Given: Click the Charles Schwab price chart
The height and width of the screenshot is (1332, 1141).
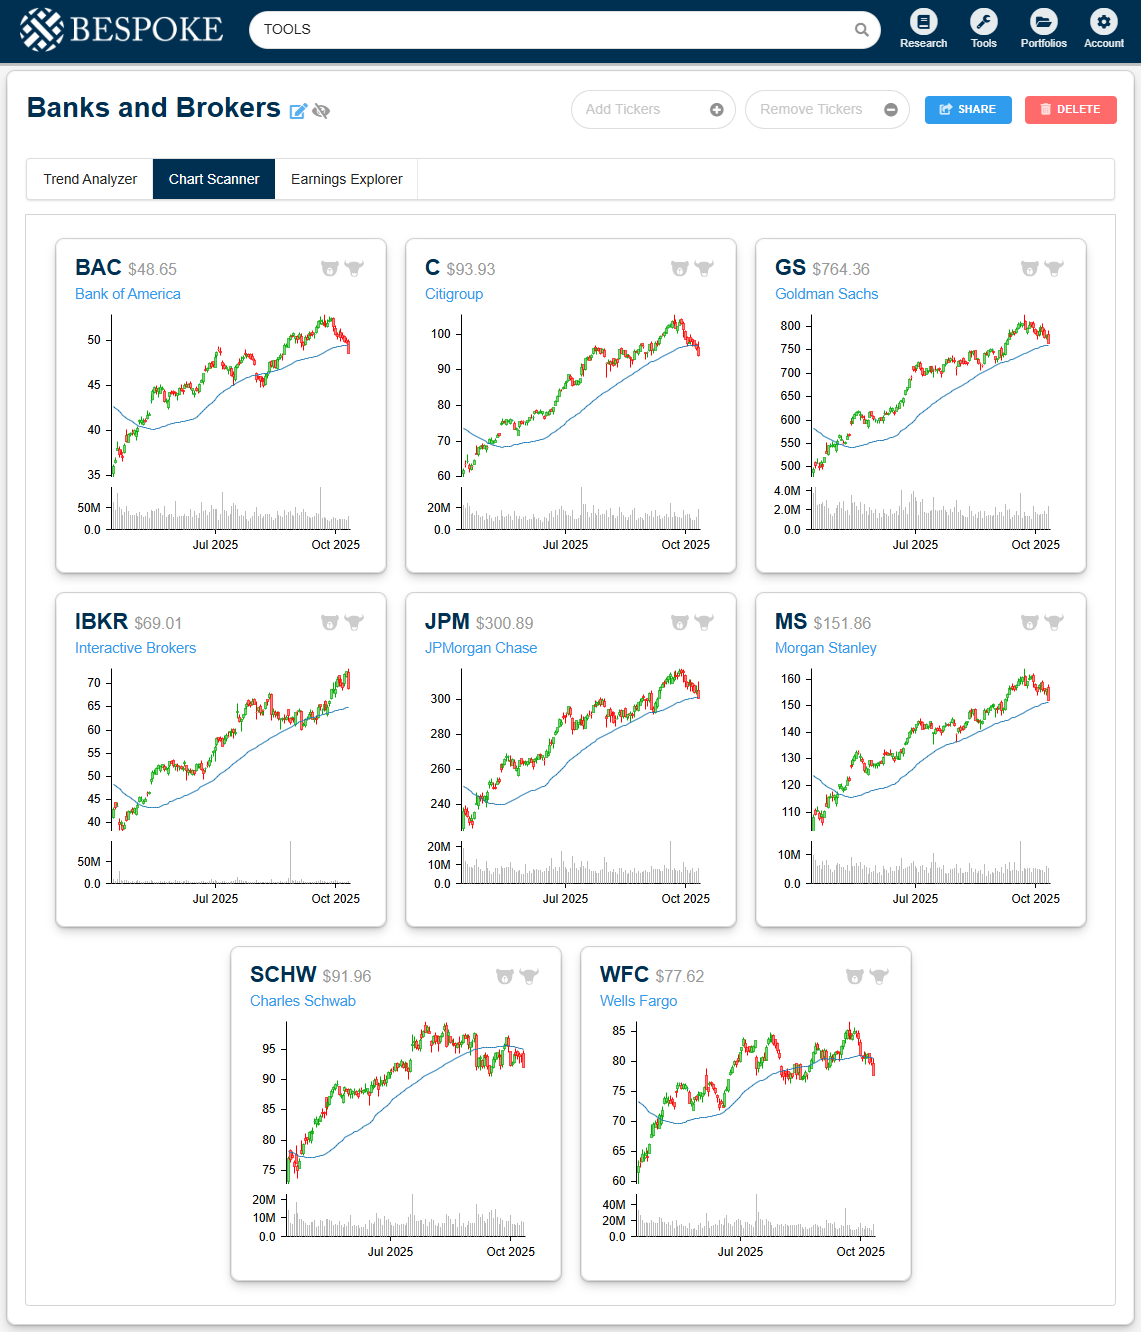Looking at the screenshot, I should click(x=405, y=1100).
